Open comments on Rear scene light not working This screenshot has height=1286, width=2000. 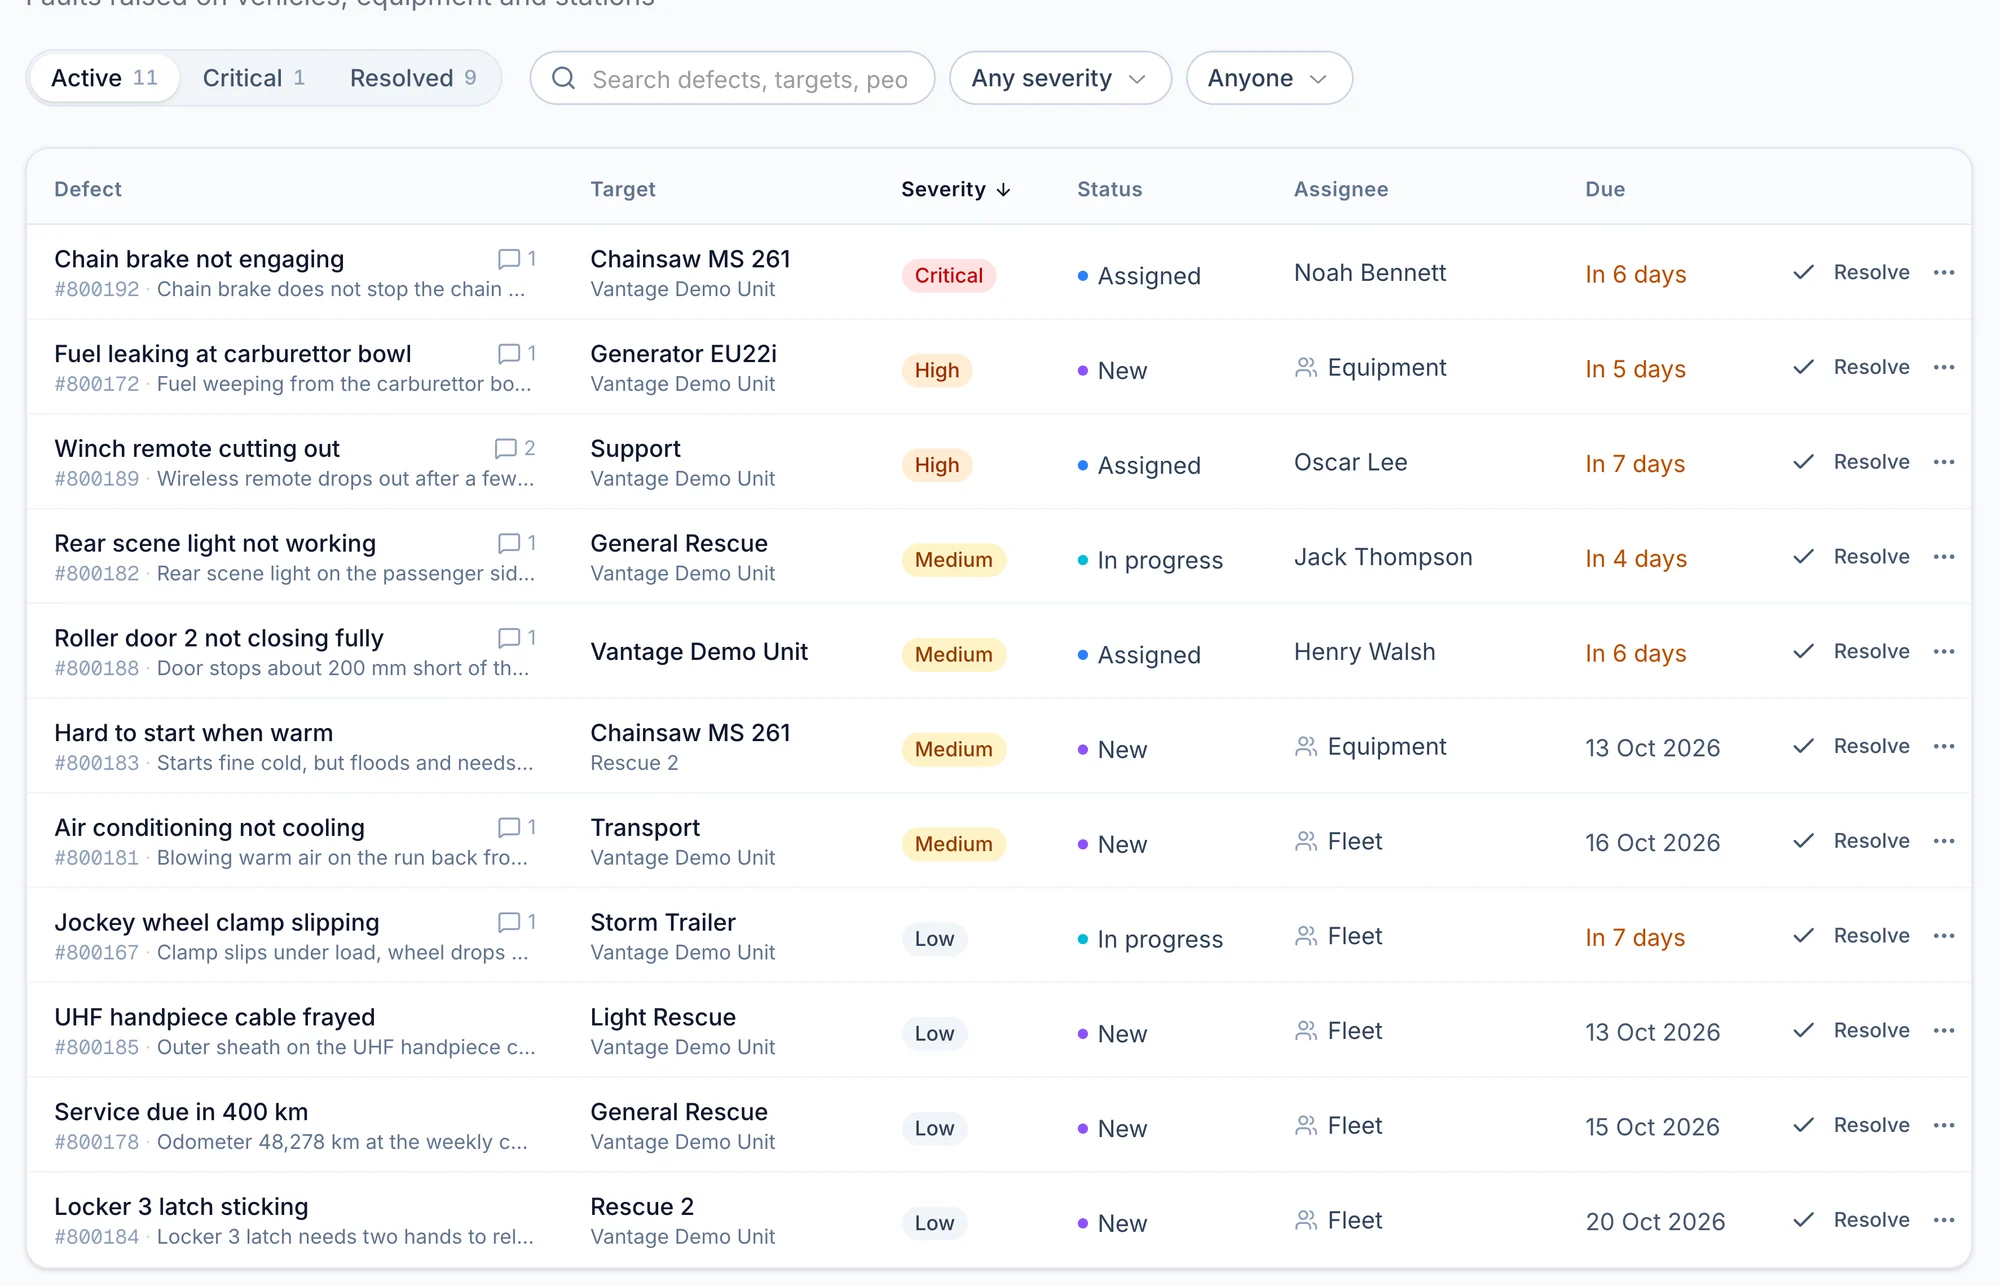517,543
